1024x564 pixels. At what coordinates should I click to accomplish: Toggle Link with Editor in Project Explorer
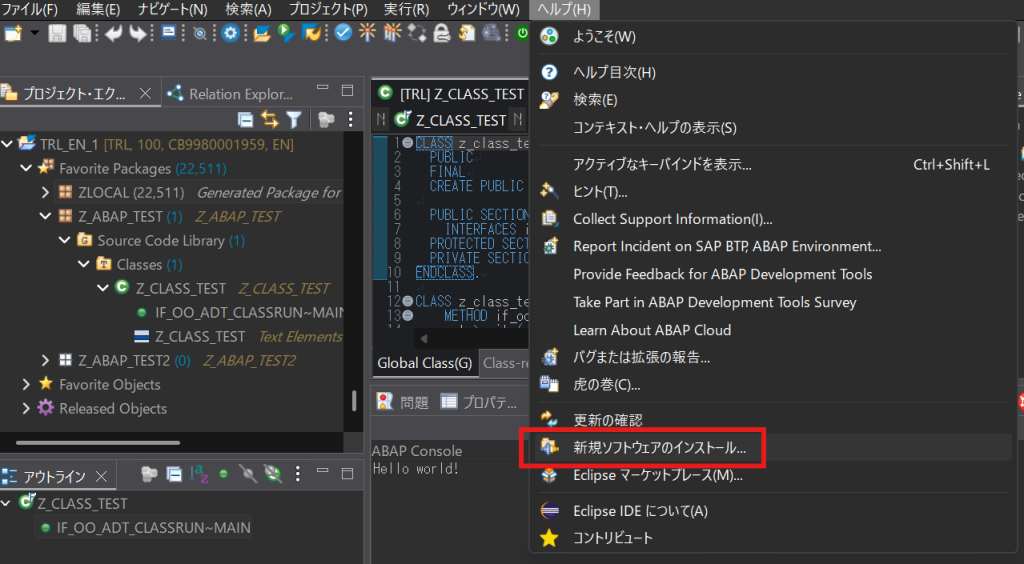pos(270,119)
